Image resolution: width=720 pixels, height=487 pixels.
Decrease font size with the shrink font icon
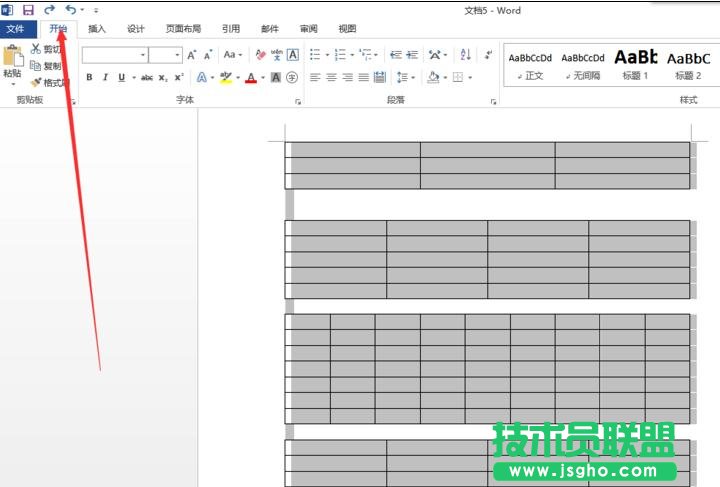pyautogui.click(x=208, y=55)
